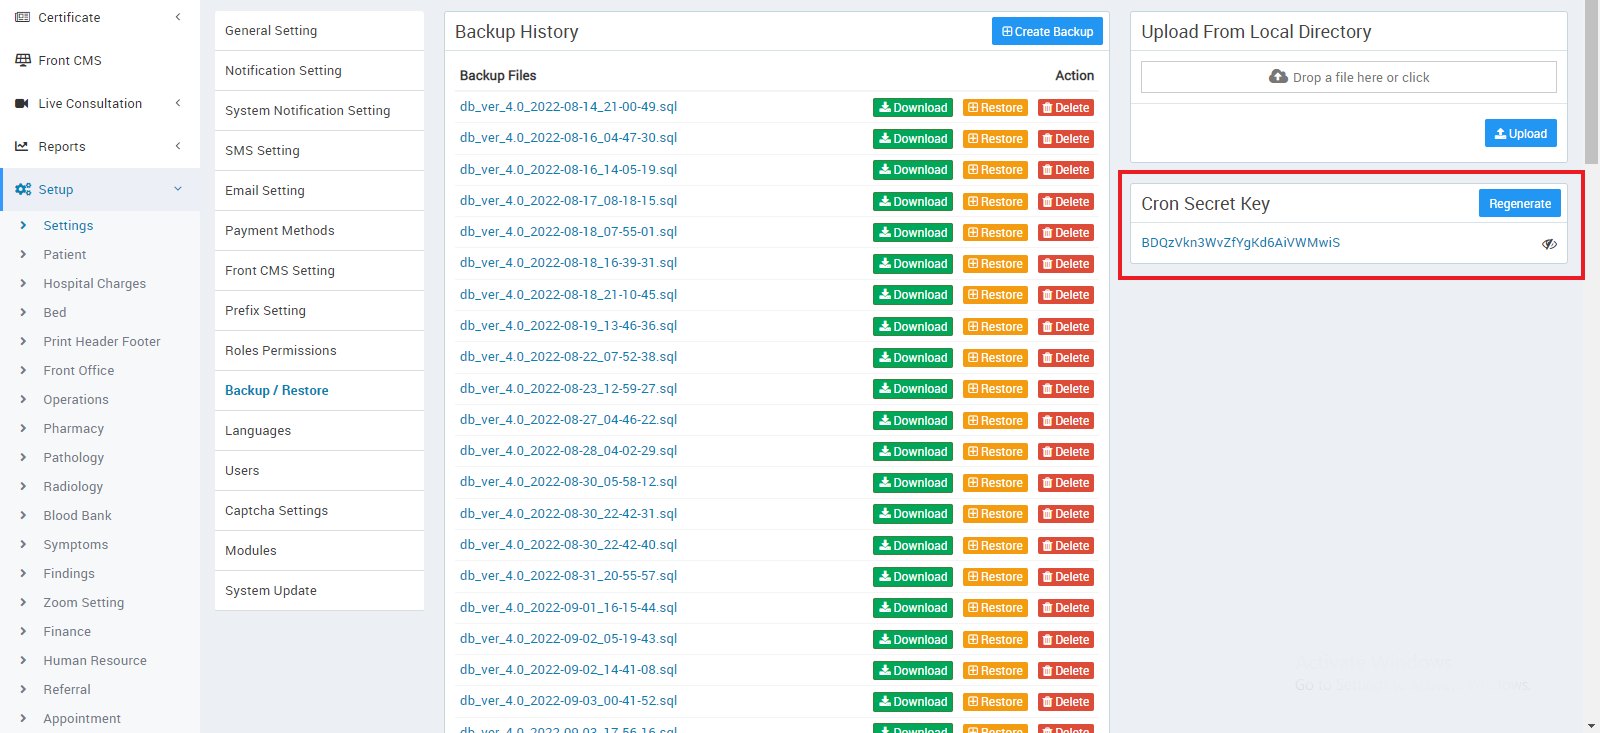The image size is (1600, 733).
Task: Toggle Cron Secret Key visibility eye icon
Action: (1549, 244)
